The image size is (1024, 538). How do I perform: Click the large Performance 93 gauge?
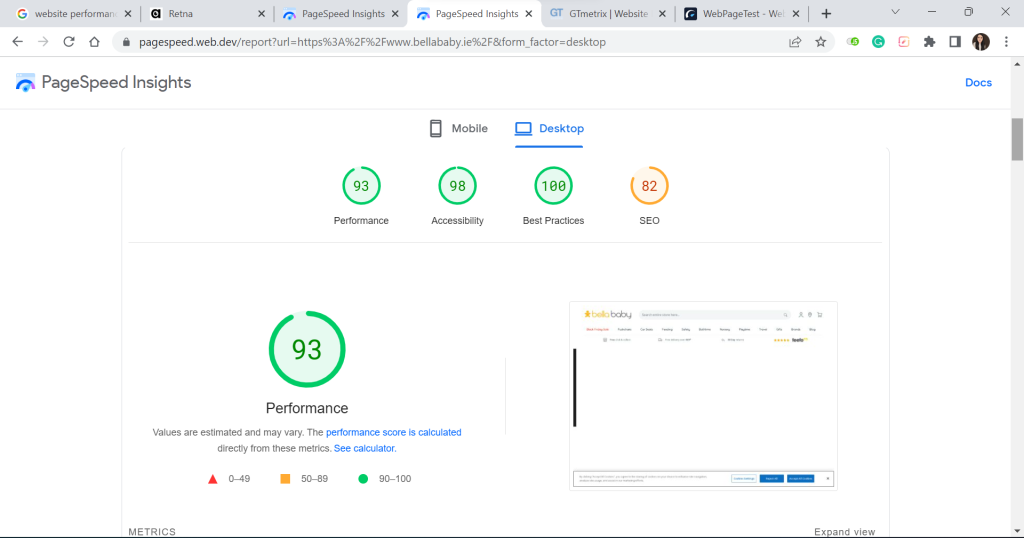[x=307, y=349]
